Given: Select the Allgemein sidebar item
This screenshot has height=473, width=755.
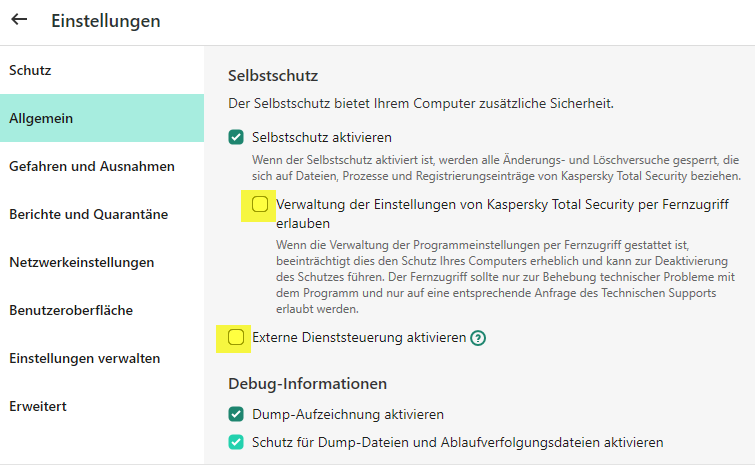Looking at the screenshot, I should (40, 119).
